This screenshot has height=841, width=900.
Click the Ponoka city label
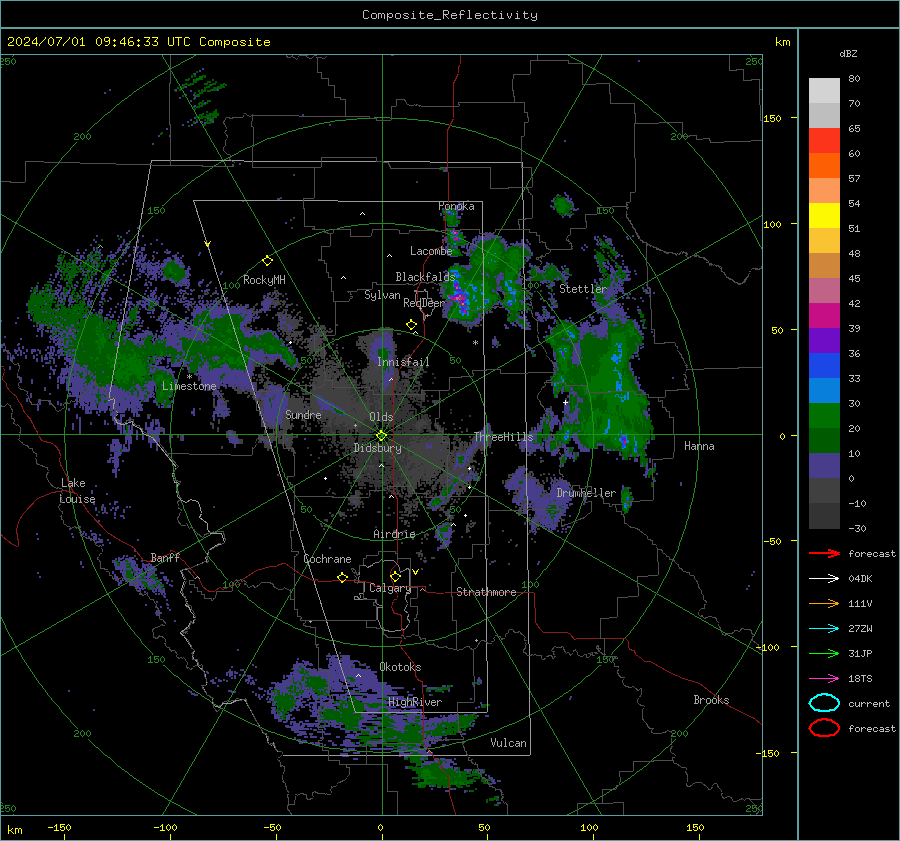pos(456,206)
